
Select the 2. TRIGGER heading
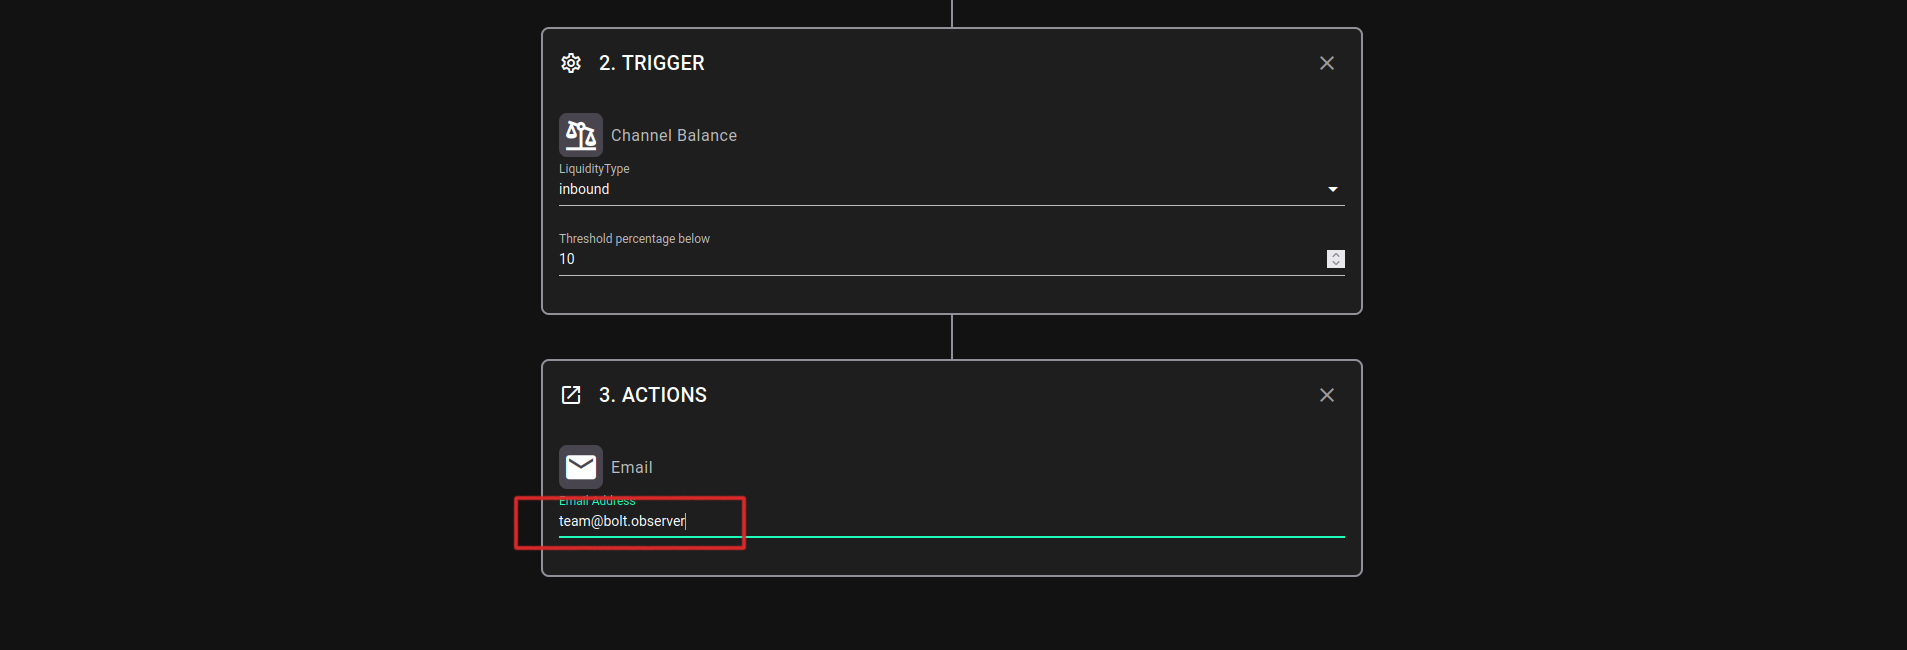pyautogui.click(x=652, y=63)
